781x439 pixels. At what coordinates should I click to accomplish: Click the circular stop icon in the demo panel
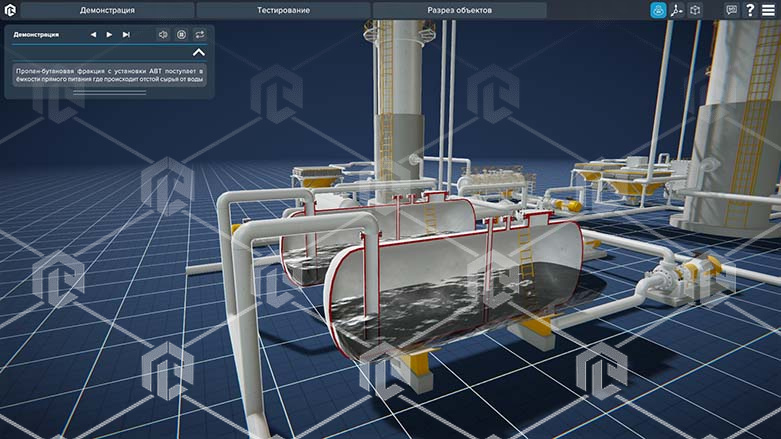pos(181,34)
